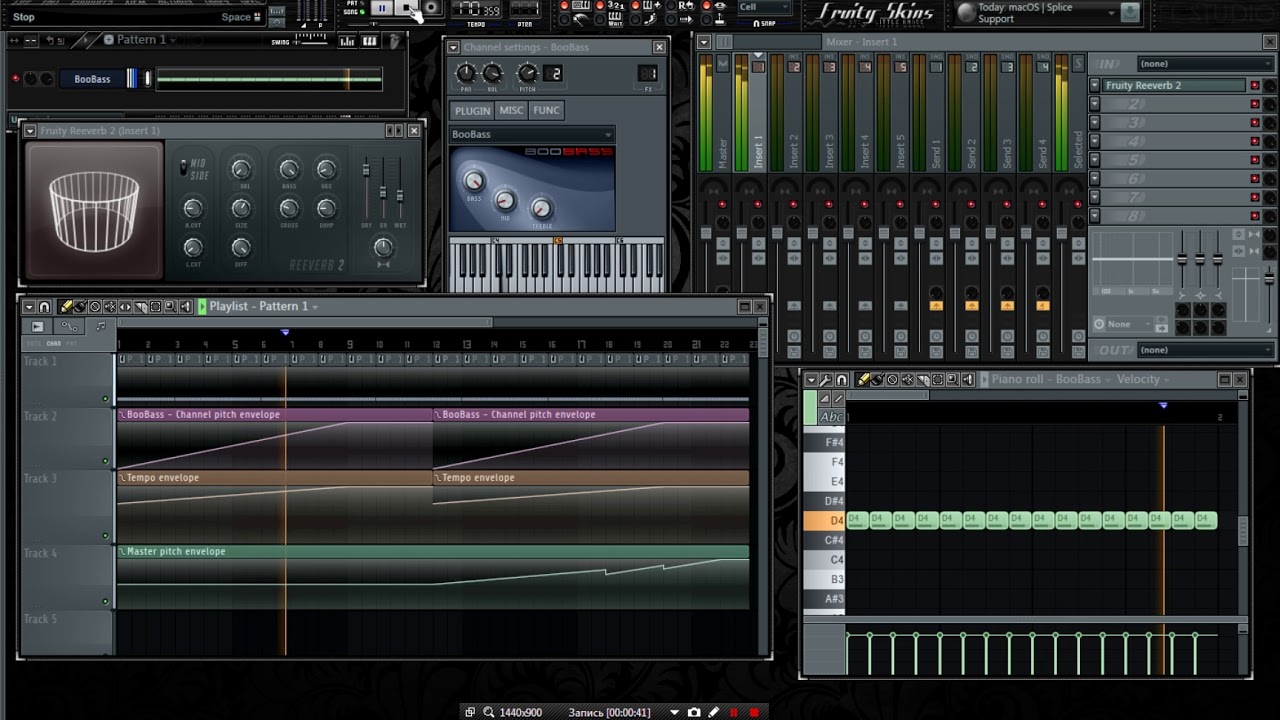
Task: Open the Channel settings window menu arrow
Action: (x=453, y=48)
